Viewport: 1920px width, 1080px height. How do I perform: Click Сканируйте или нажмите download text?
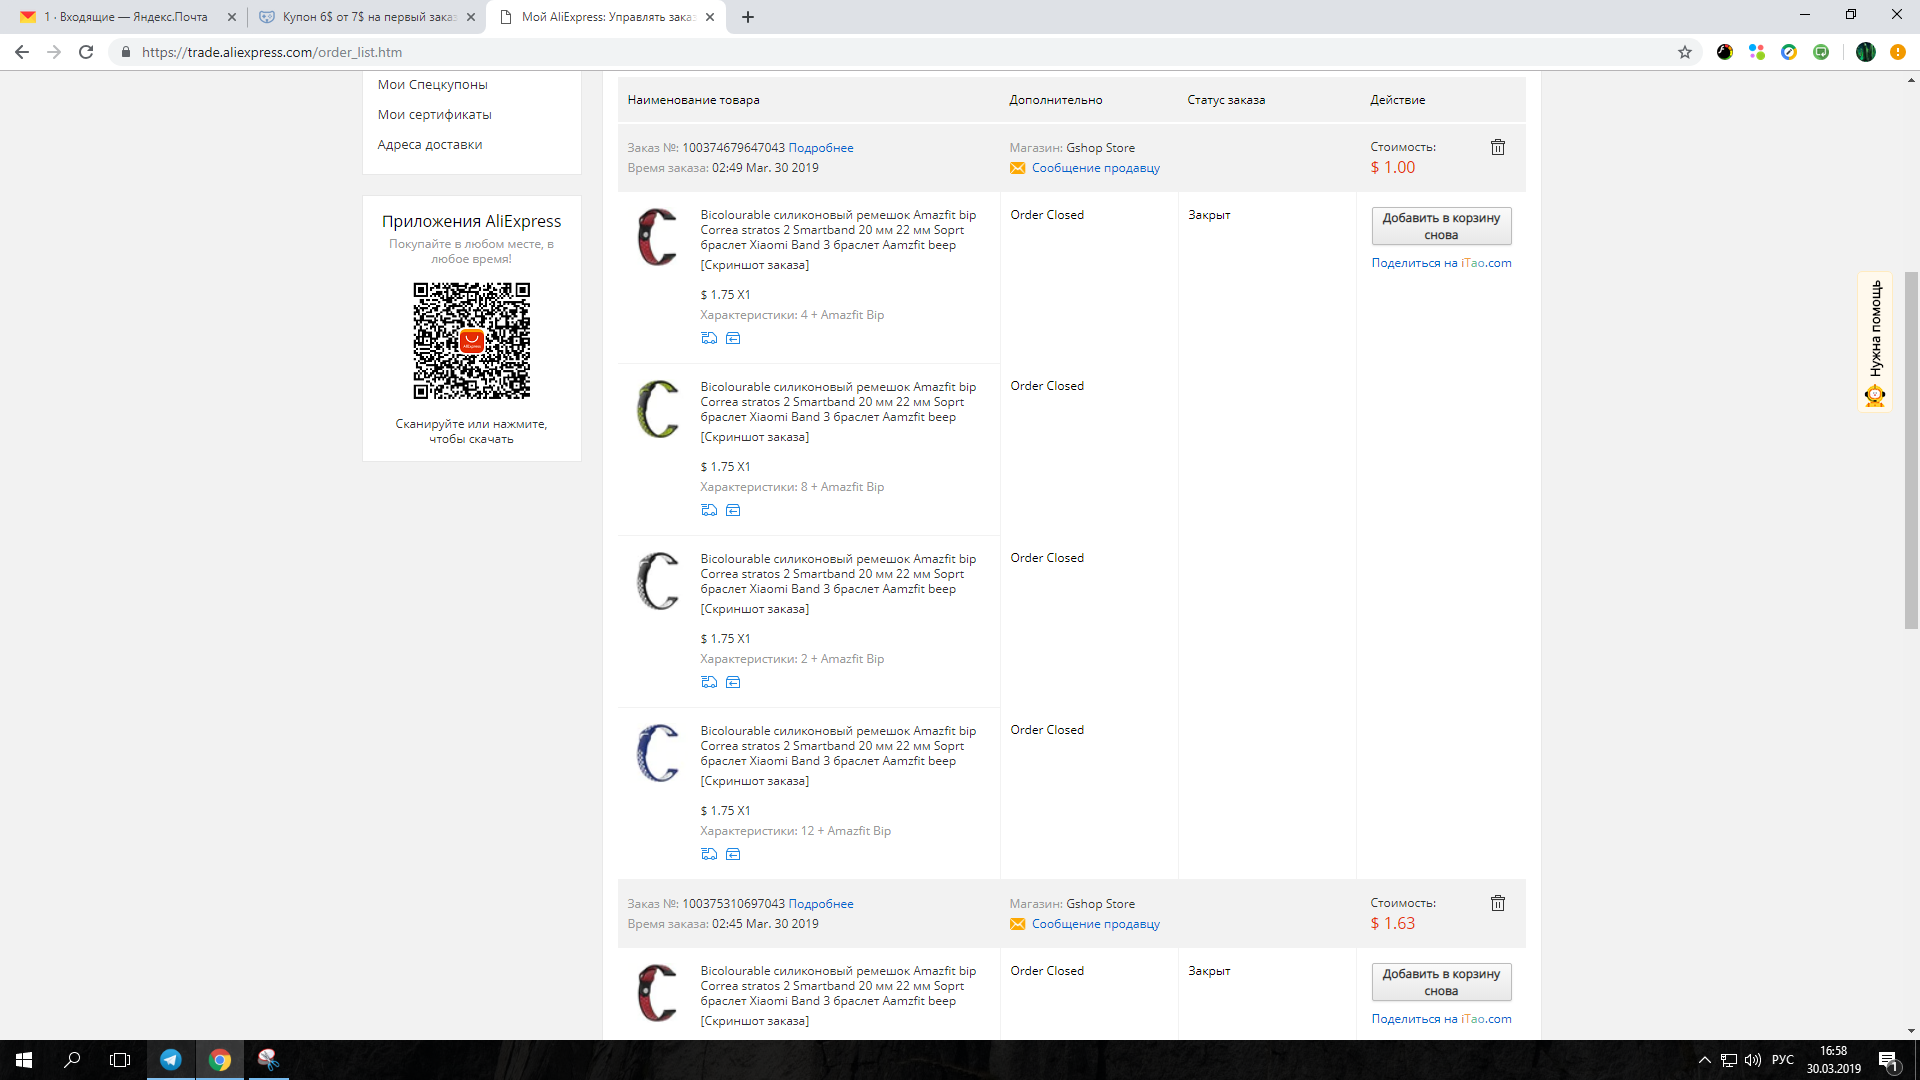pos(471,431)
